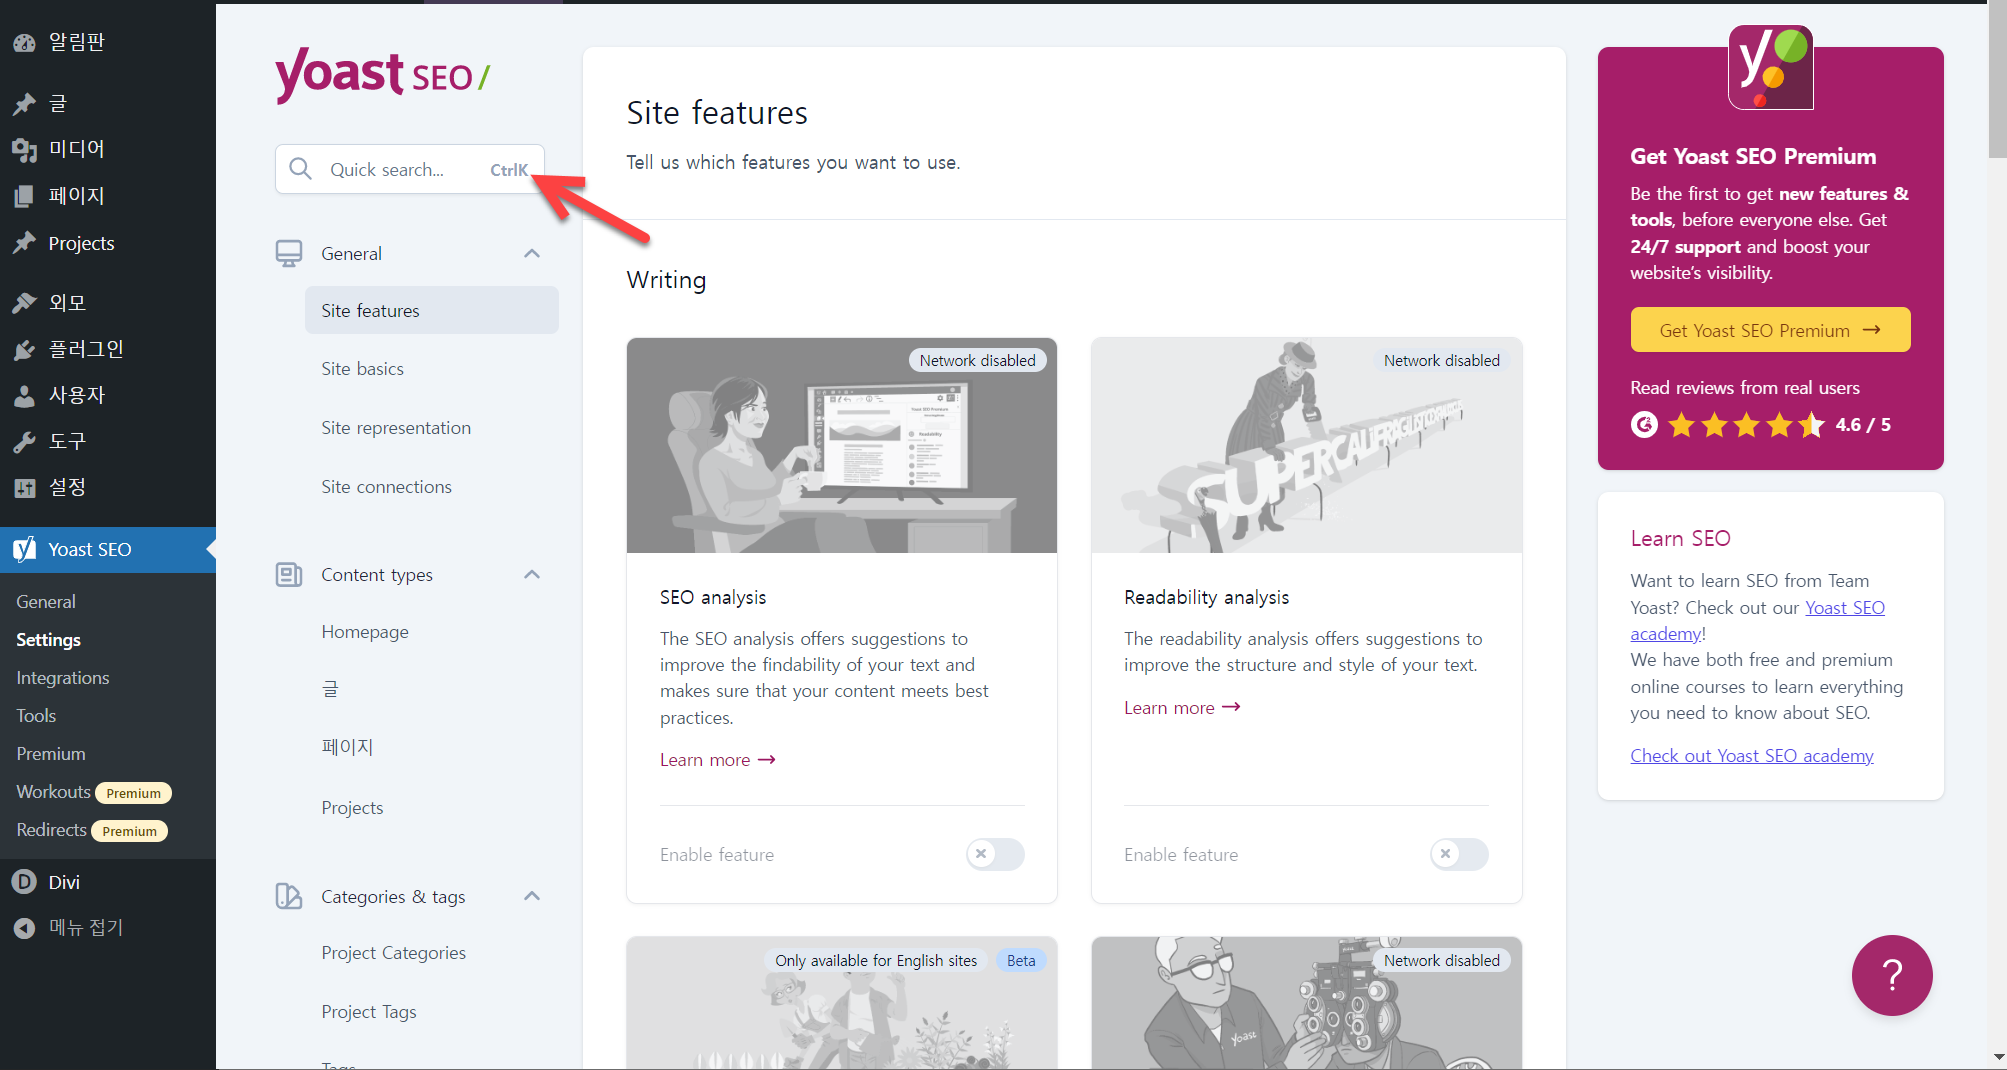Collapse the Content types section chevron
The height and width of the screenshot is (1070, 2007).
[532, 575]
